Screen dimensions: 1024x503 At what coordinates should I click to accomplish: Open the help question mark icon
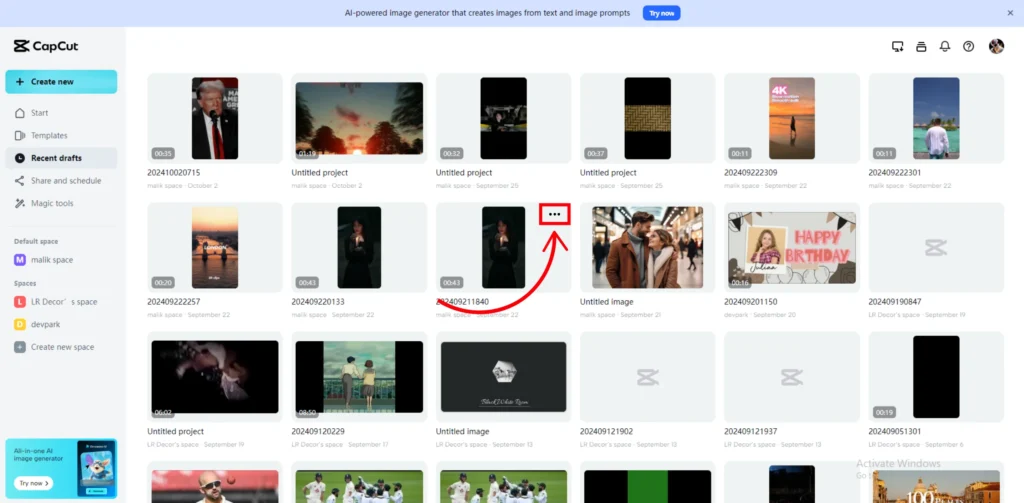click(969, 46)
